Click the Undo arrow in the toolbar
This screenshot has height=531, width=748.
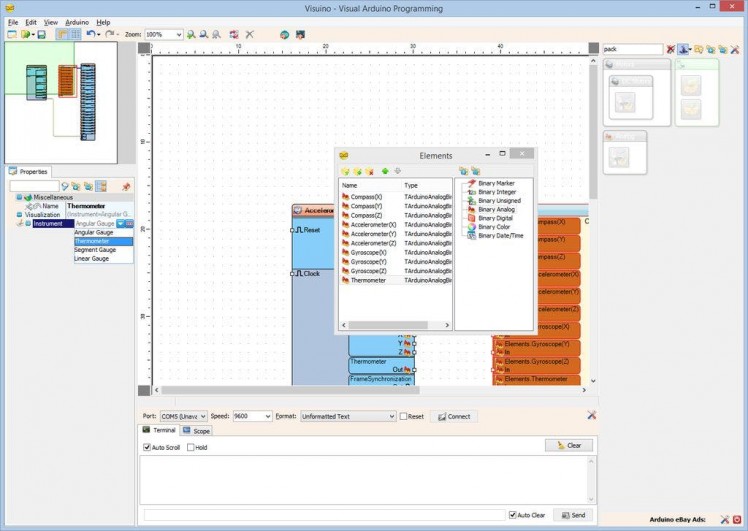pyautogui.click(x=90, y=35)
